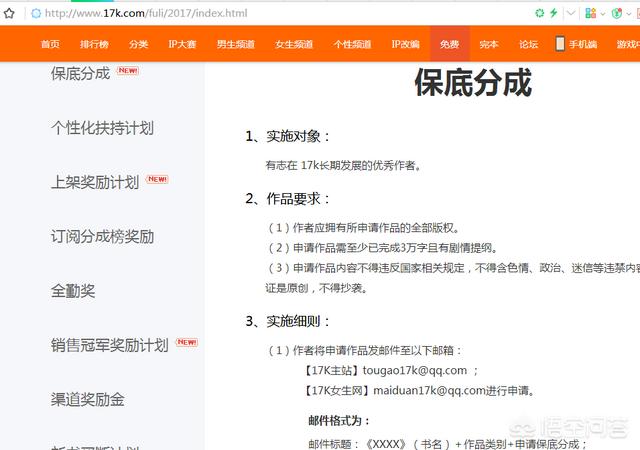Click the 保底分成 page heading
Image resolution: width=640 pixels, height=450 pixels.
tap(473, 83)
